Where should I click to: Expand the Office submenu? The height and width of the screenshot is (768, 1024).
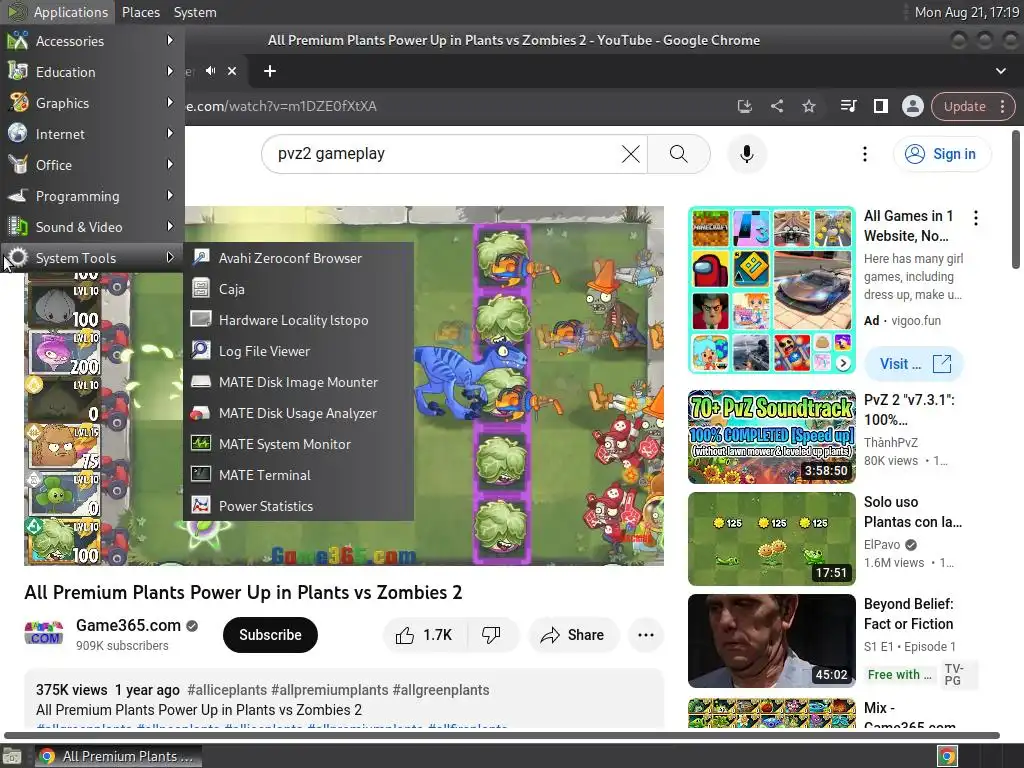92,165
